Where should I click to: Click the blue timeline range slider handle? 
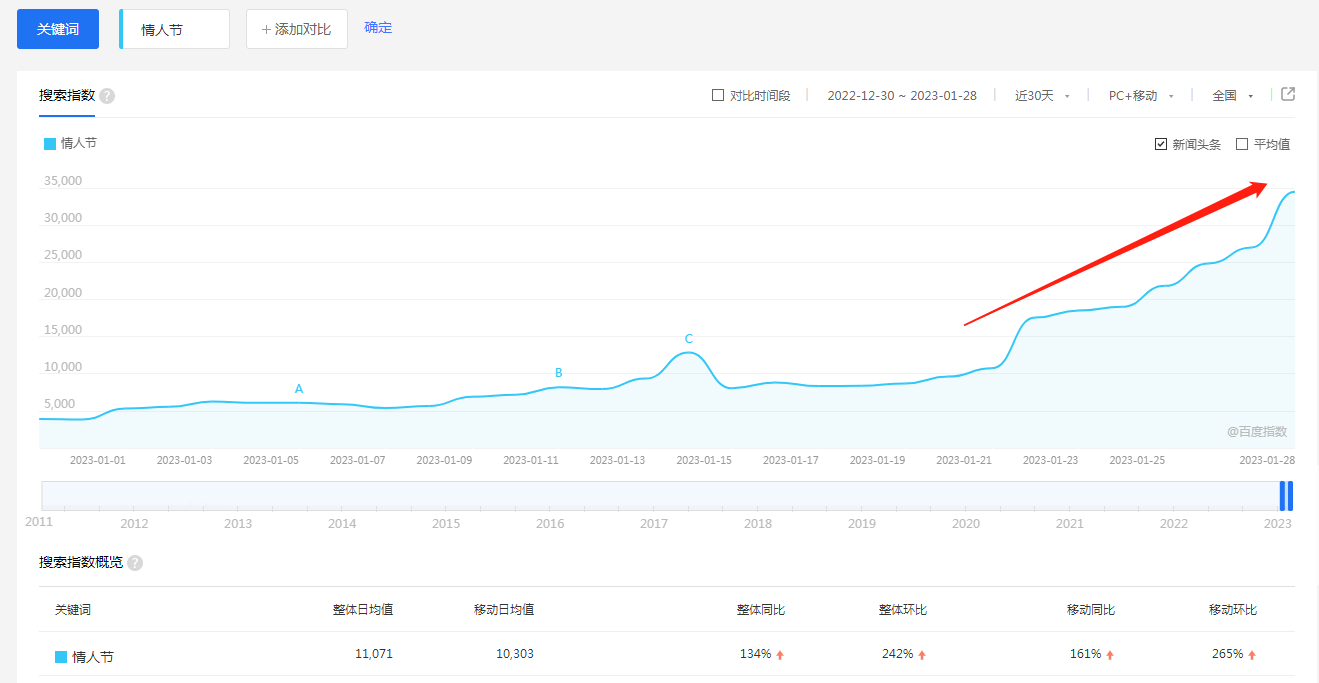click(x=1286, y=496)
